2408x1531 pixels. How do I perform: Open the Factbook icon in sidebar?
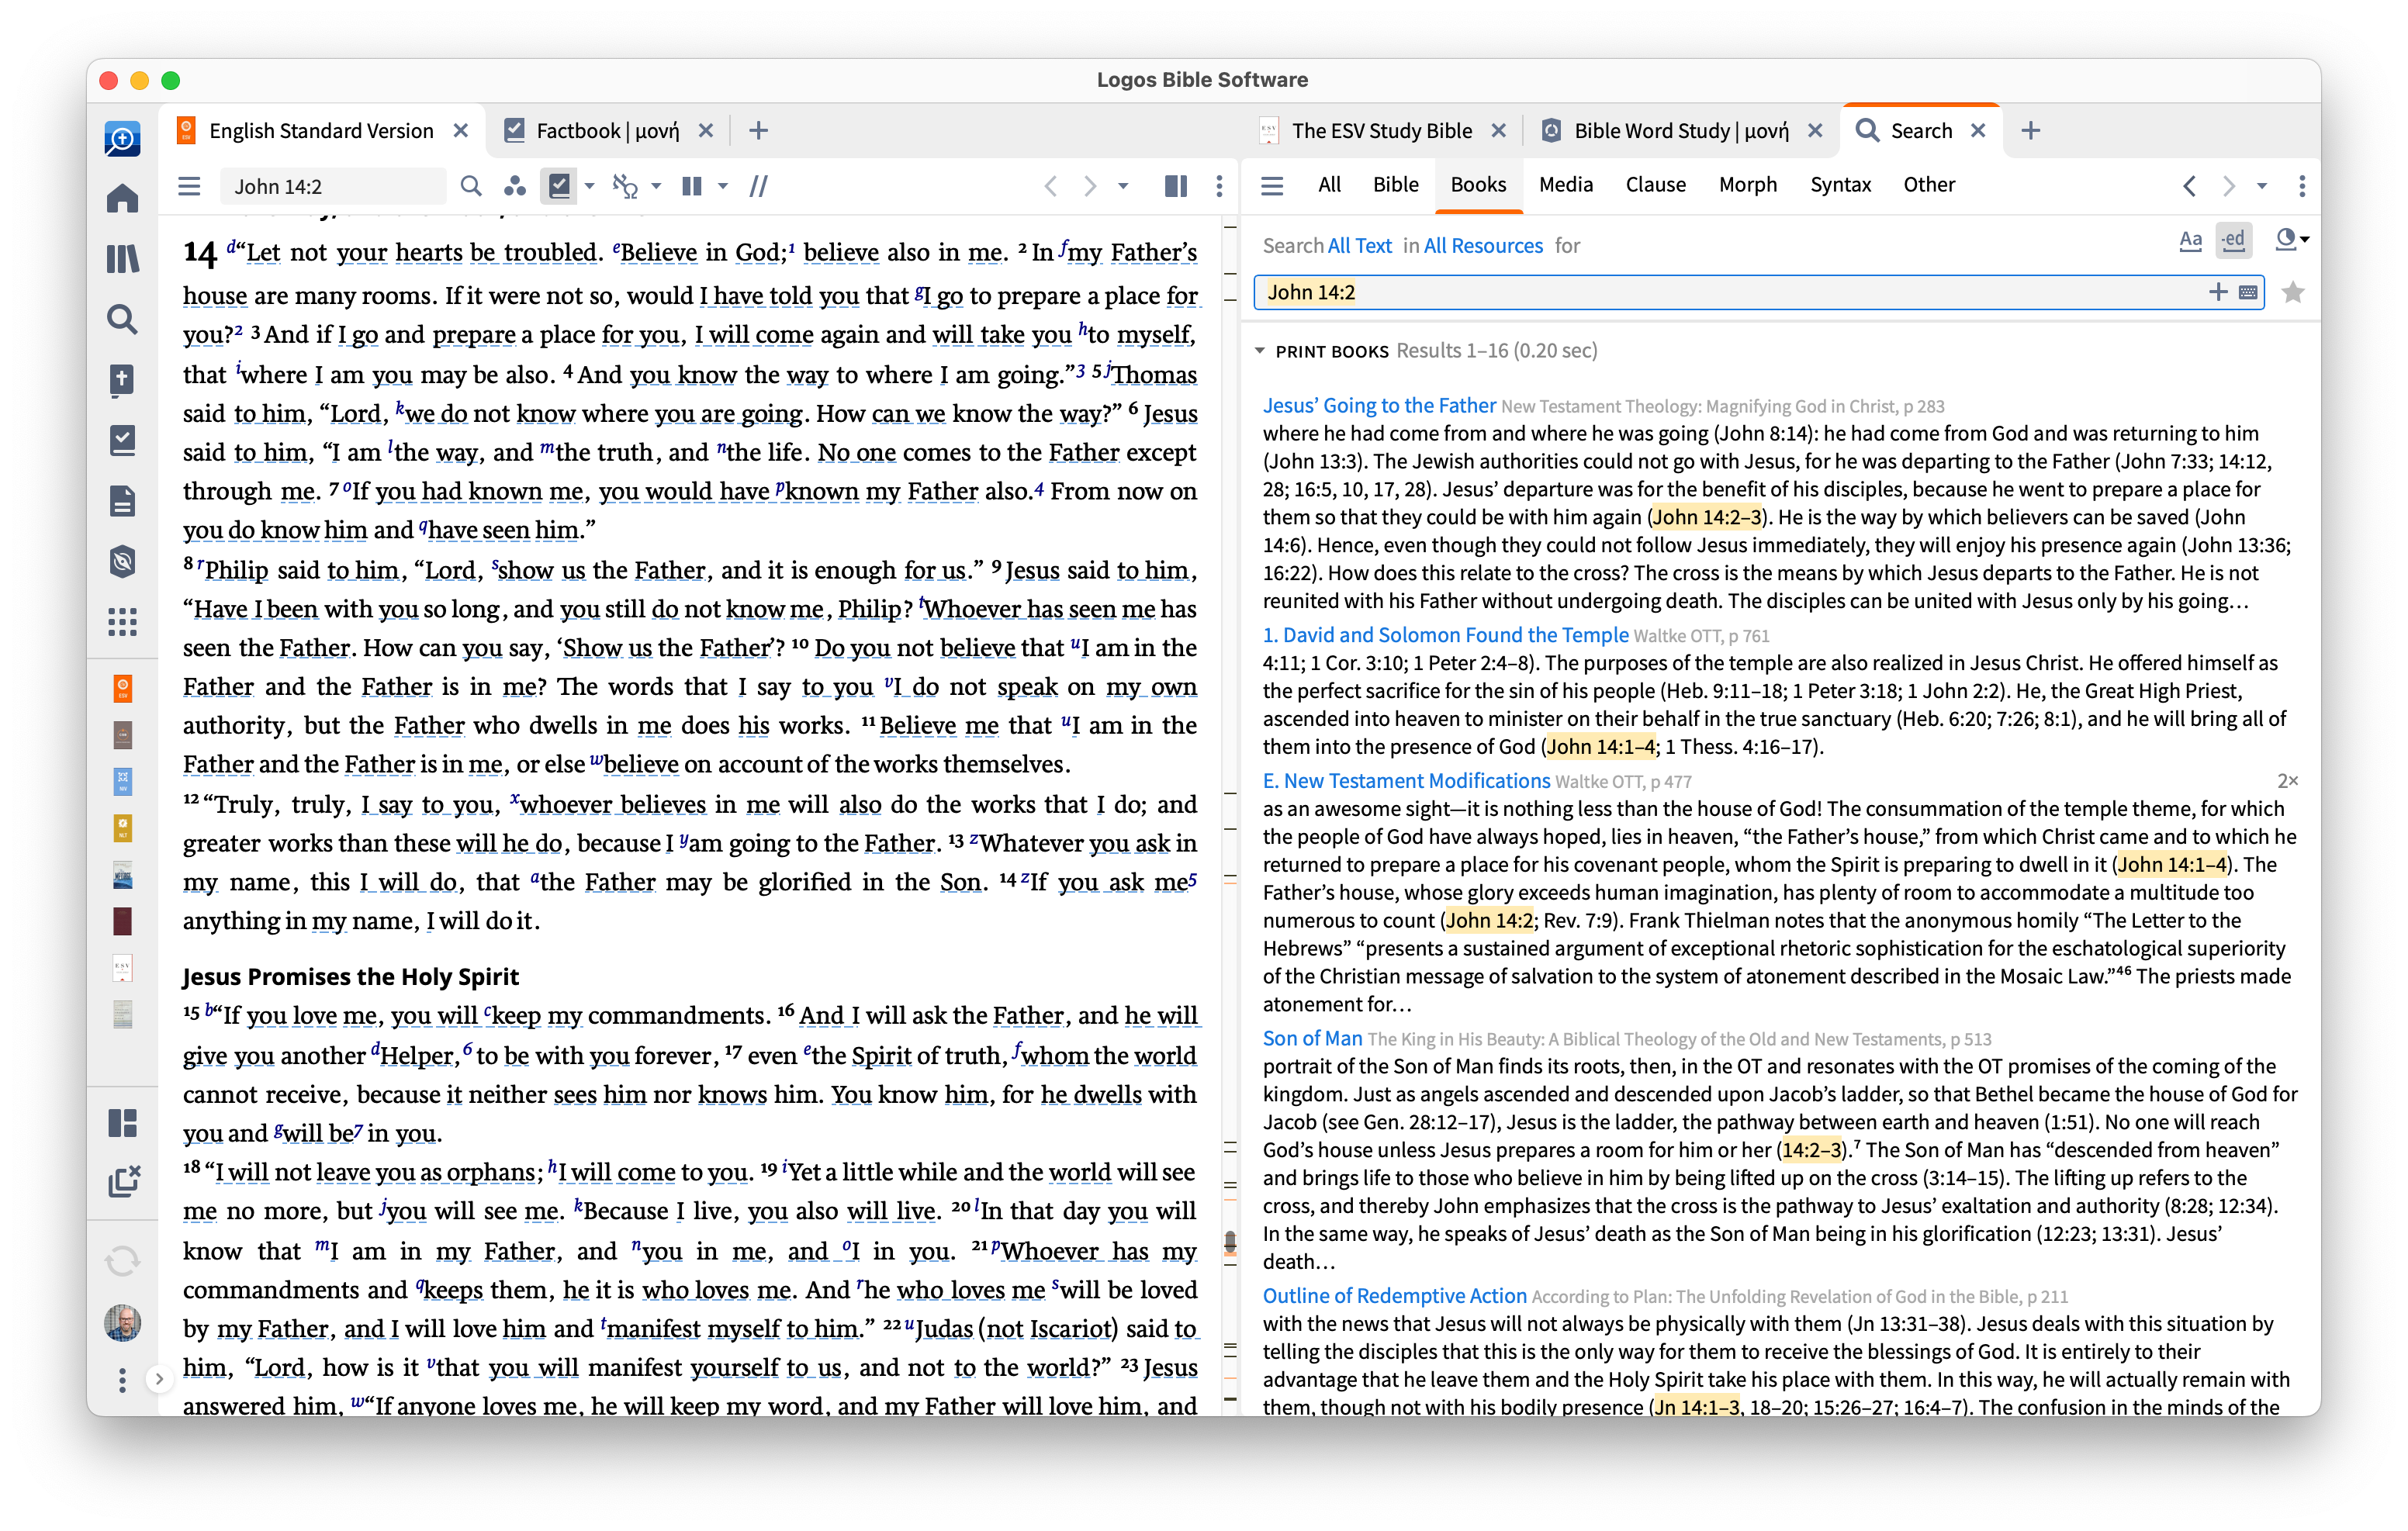tap(122, 380)
